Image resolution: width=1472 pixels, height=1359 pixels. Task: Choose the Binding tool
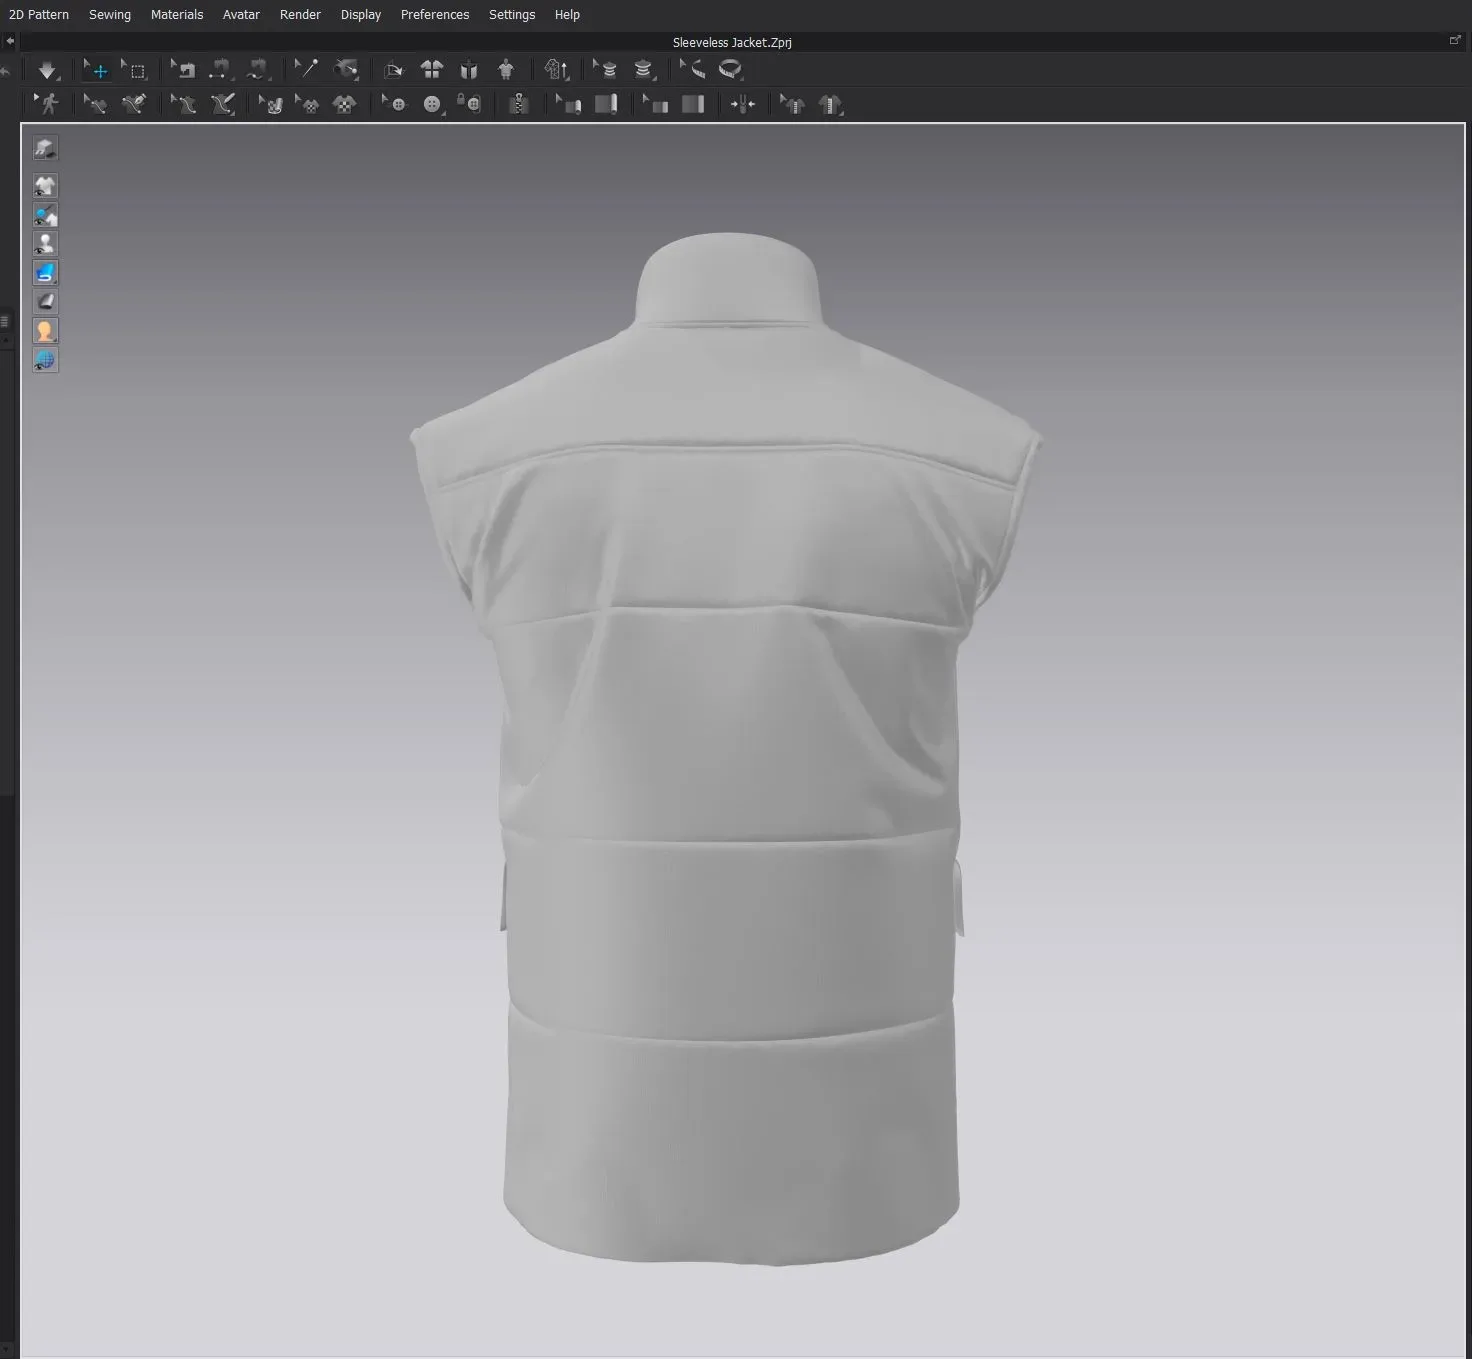tap(606, 104)
